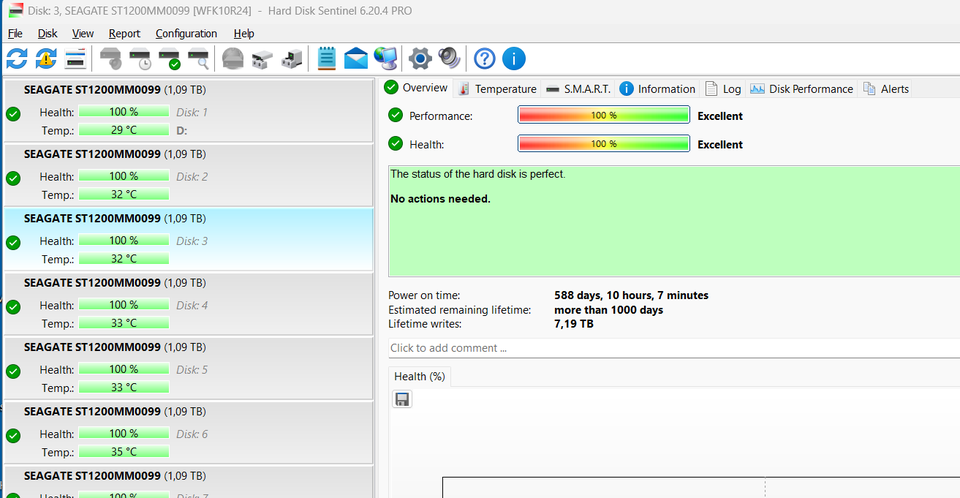Click the disk with stethoscope hardware test icon
The width and height of the screenshot is (960, 498).
click(111, 59)
